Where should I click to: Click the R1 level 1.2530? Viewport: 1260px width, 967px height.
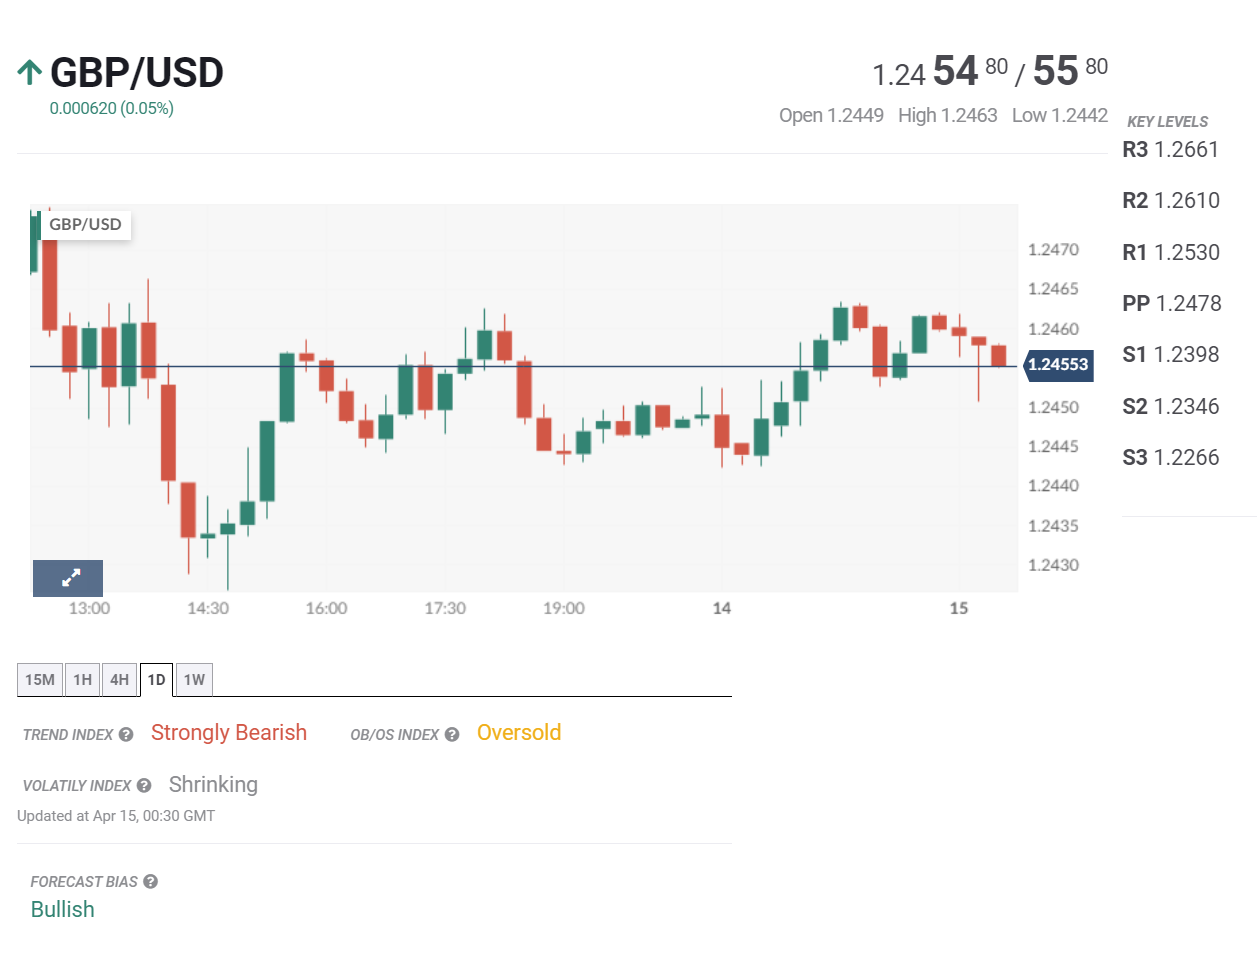[1170, 252]
